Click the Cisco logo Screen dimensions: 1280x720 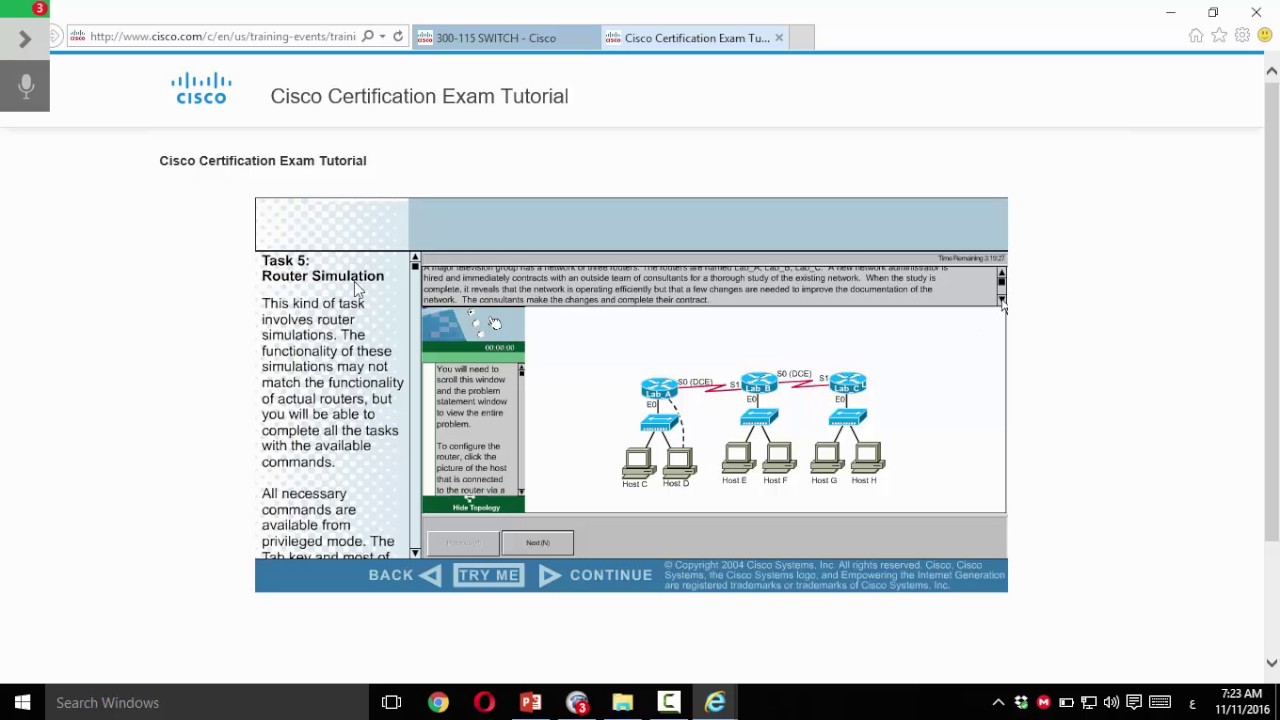click(x=201, y=88)
